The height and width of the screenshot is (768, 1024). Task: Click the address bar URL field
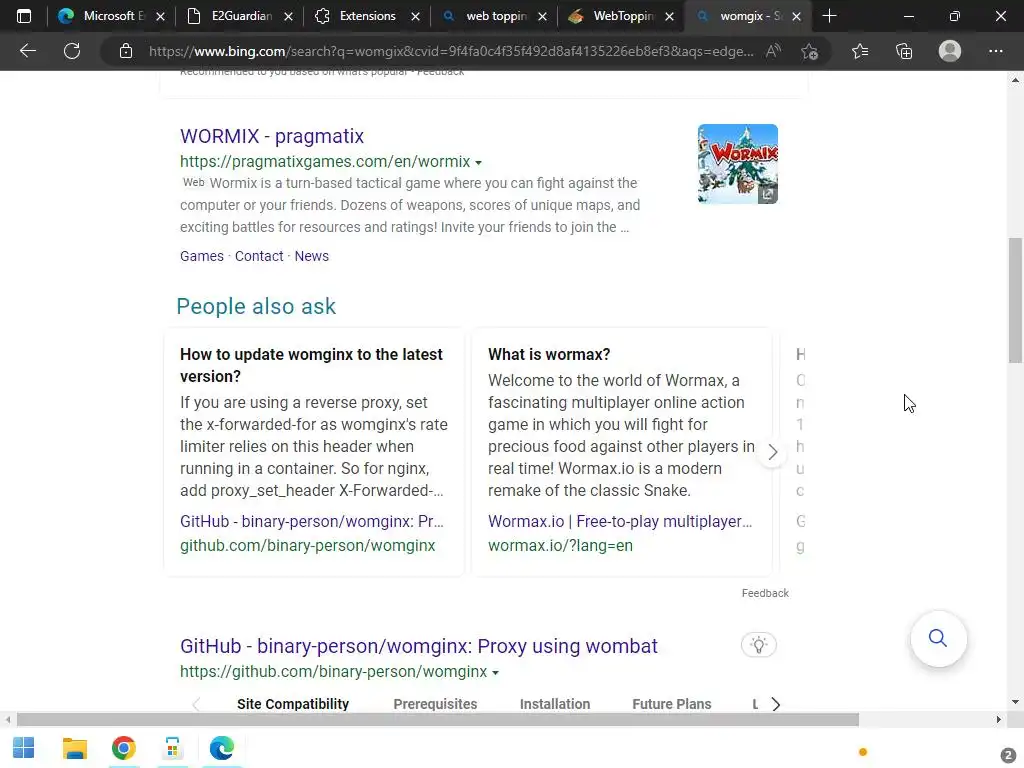(x=451, y=51)
